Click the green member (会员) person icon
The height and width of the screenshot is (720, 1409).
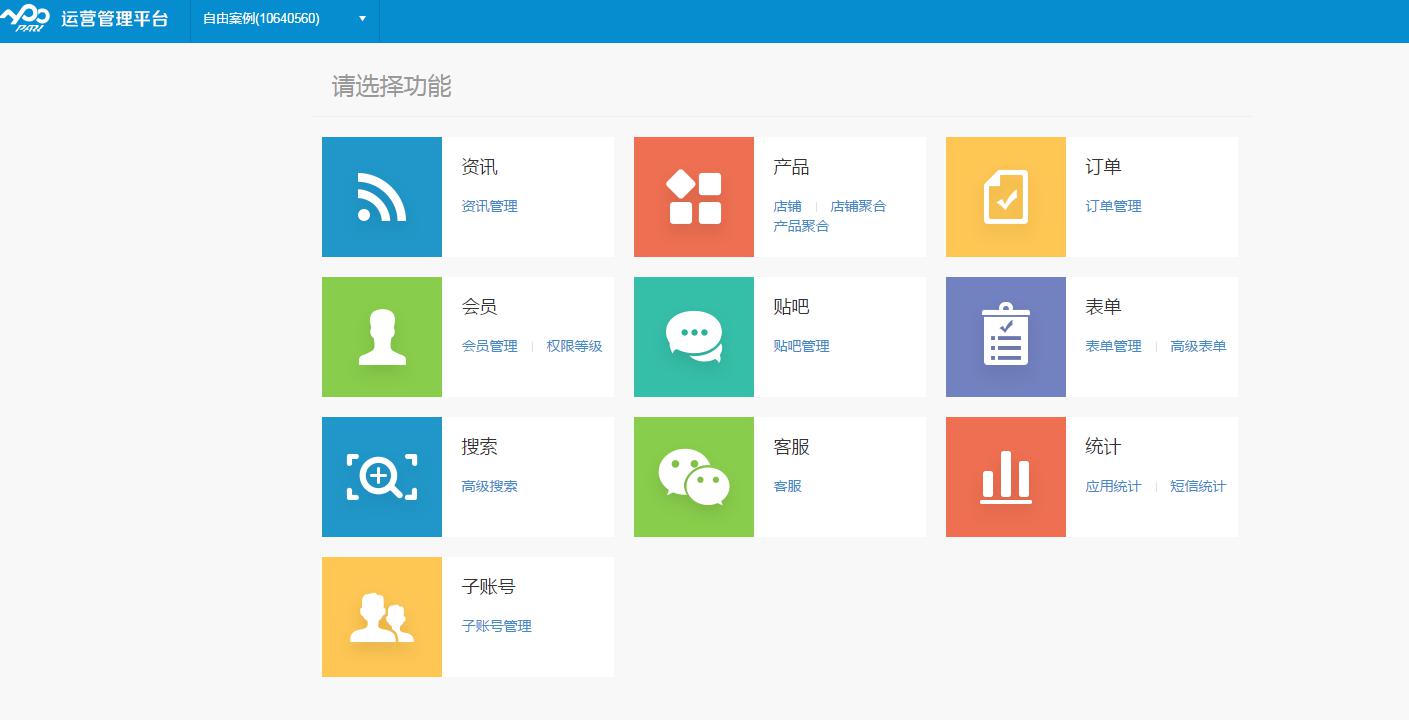[x=381, y=337]
